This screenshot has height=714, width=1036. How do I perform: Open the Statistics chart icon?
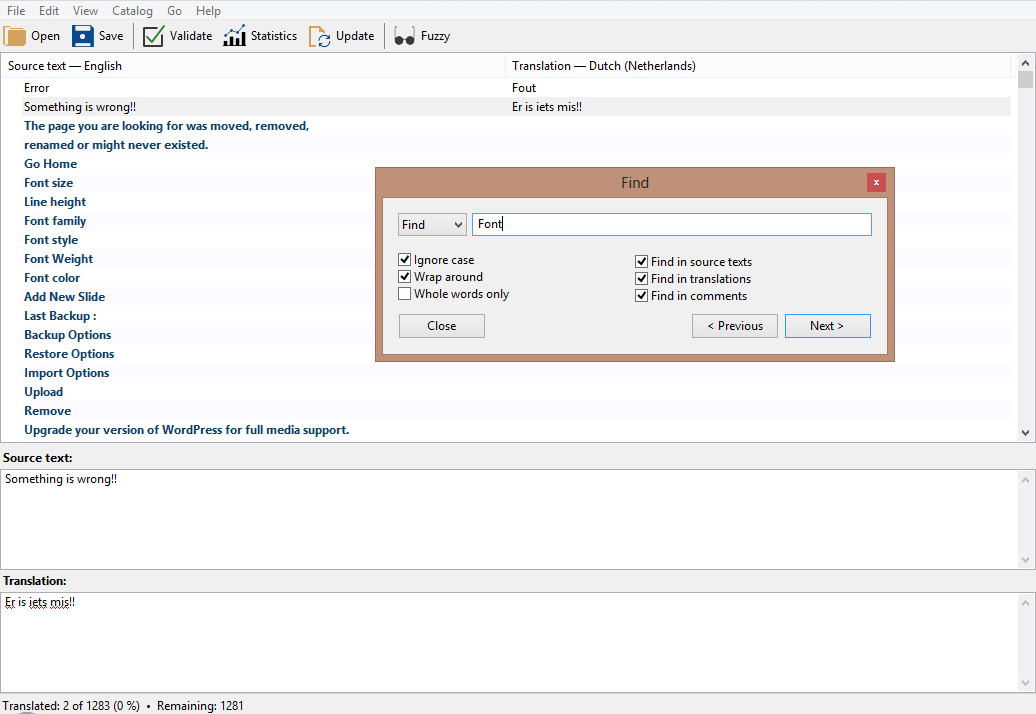tap(234, 36)
